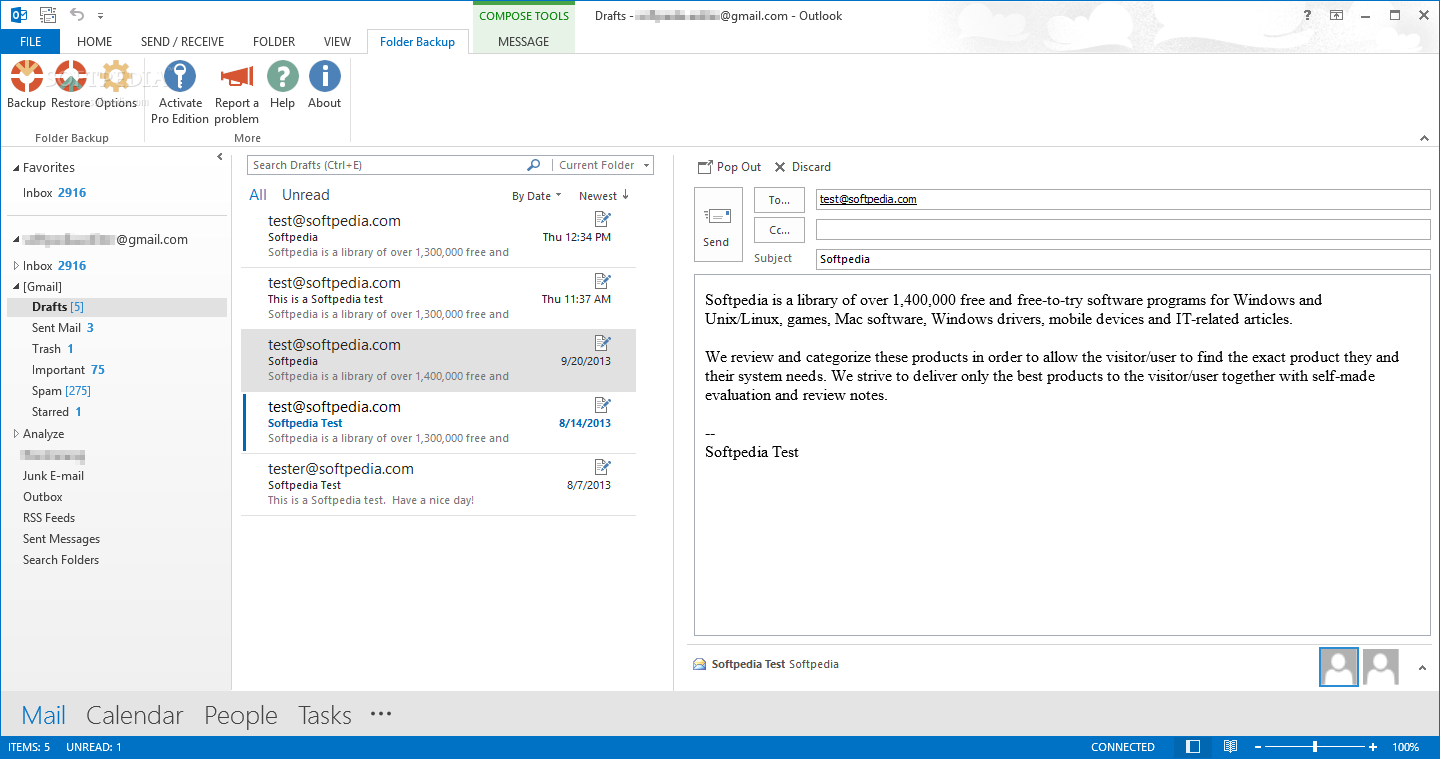Click the Outlook app icon in title bar
Image resolution: width=1440 pixels, height=759 pixels.
pos(17,15)
